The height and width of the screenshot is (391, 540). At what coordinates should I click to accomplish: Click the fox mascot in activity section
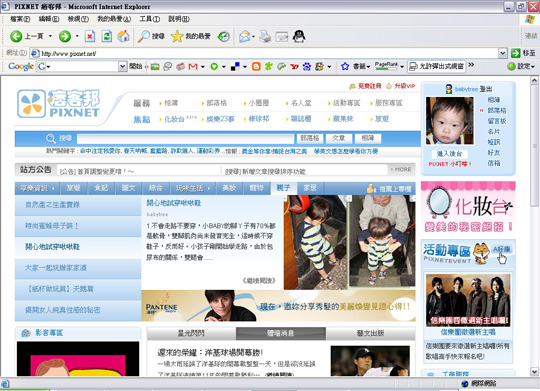point(481,253)
